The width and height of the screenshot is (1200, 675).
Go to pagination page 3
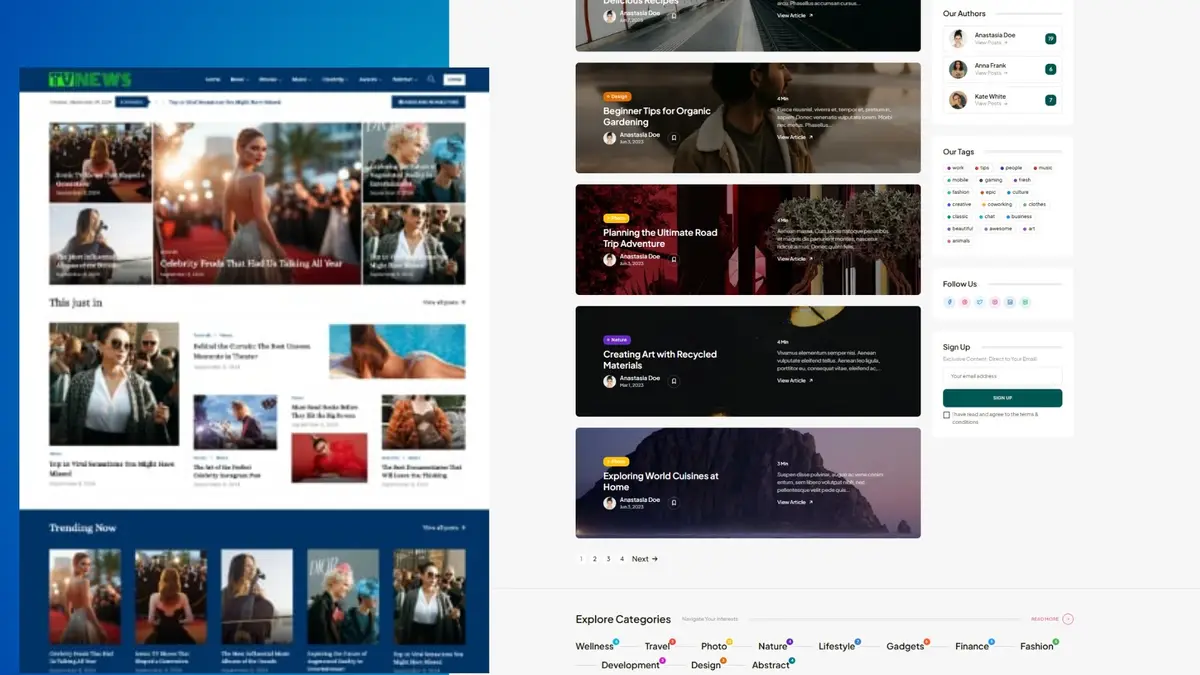pyautogui.click(x=608, y=559)
